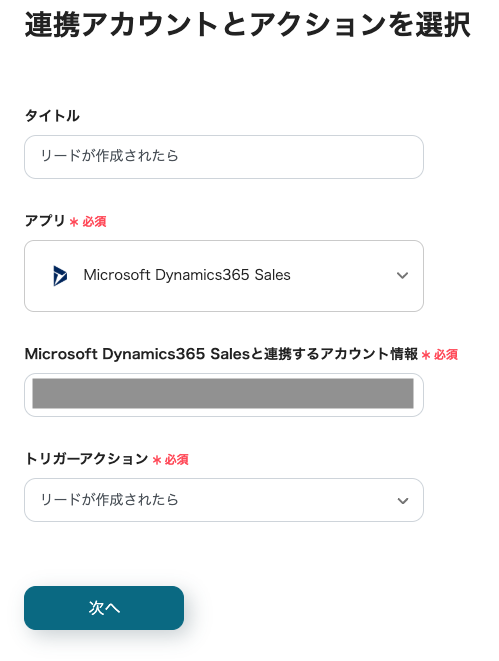Click the タイトル field label

click(x=52, y=116)
